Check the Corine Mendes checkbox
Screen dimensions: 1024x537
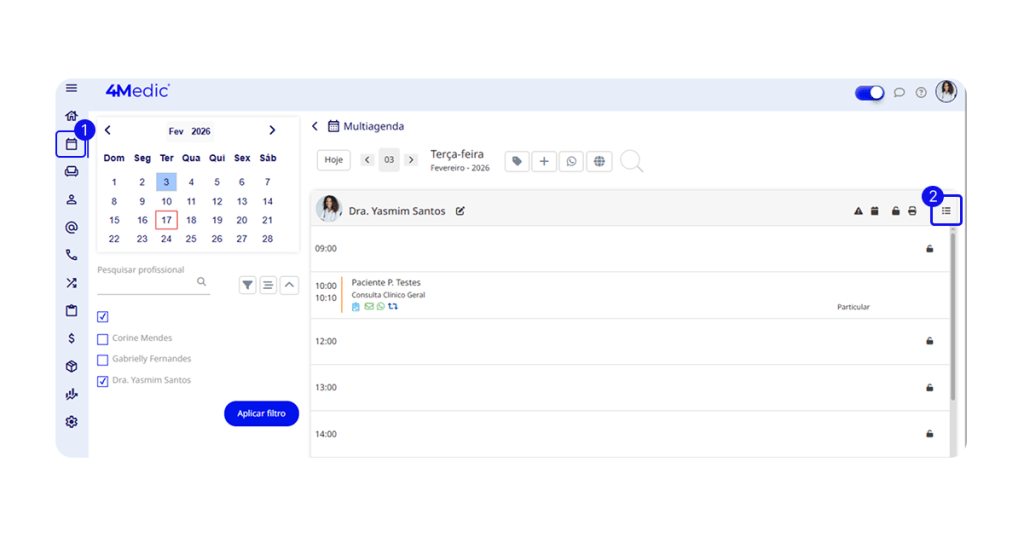click(x=103, y=339)
